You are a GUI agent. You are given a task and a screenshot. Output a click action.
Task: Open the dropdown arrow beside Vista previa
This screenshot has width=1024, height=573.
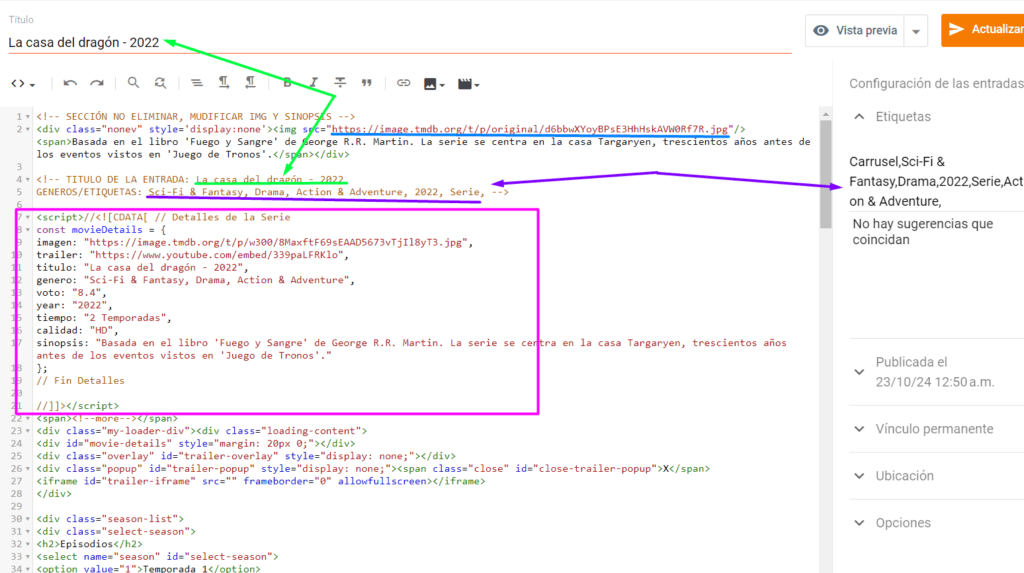916,31
